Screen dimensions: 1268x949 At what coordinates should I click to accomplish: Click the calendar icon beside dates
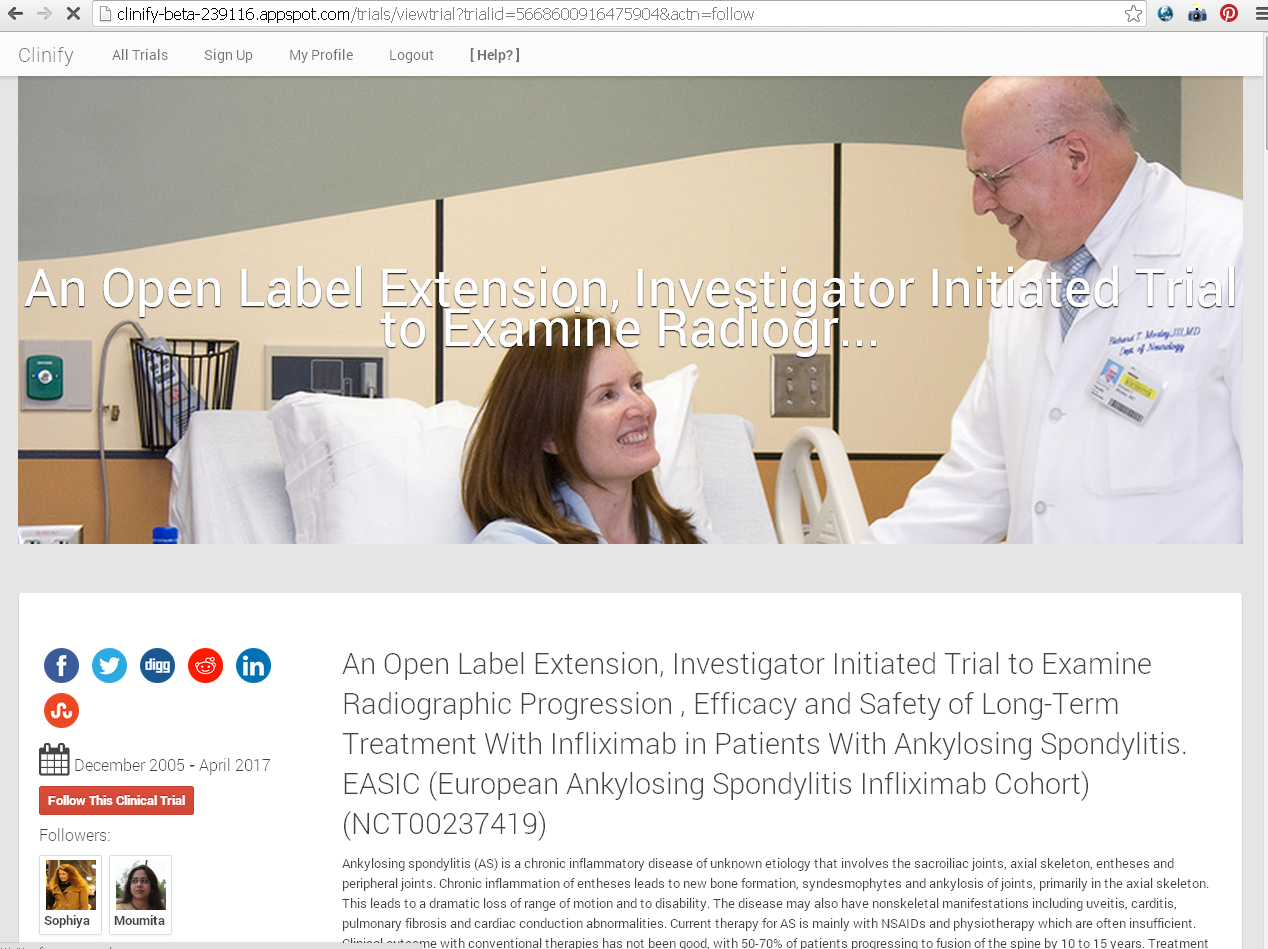tap(54, 760)
